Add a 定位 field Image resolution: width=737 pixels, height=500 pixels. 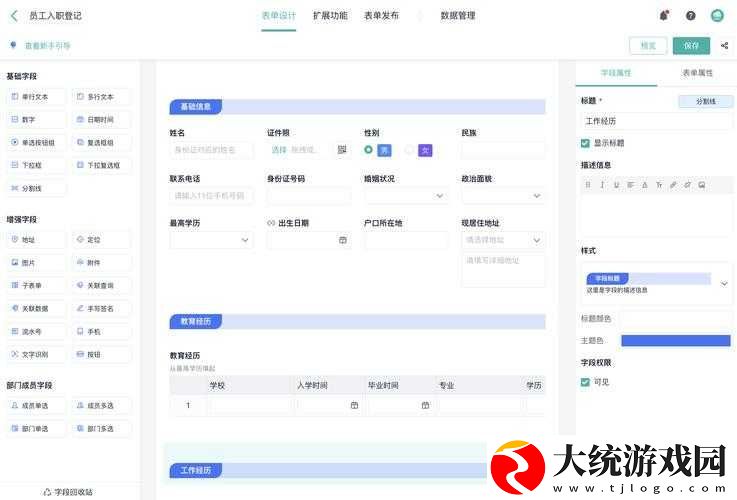pos(101,240)
